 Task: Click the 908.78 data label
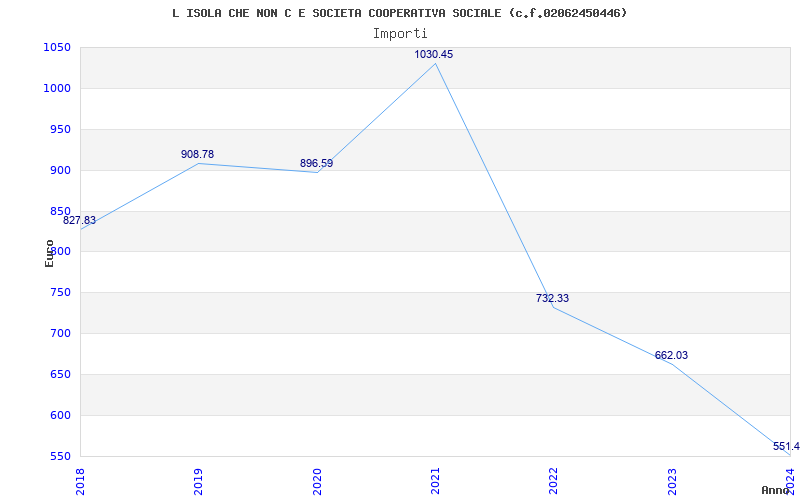click(197, 154)
